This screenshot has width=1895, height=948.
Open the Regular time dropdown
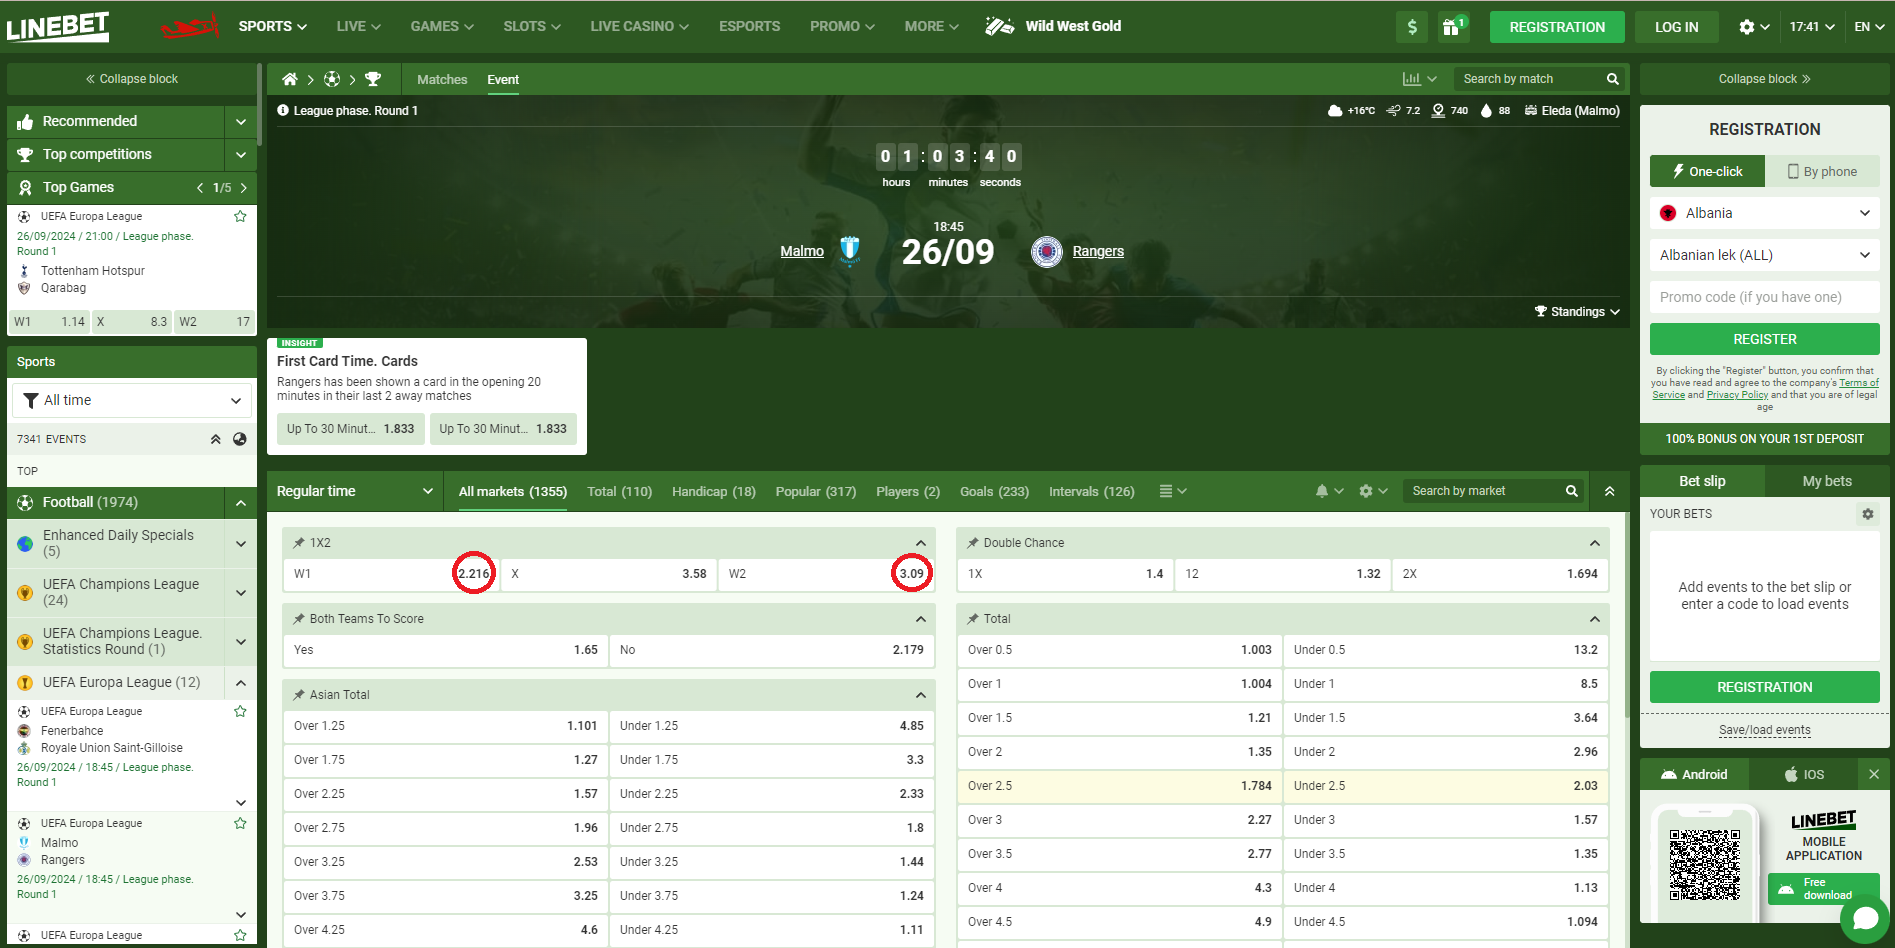click(354, 491)
